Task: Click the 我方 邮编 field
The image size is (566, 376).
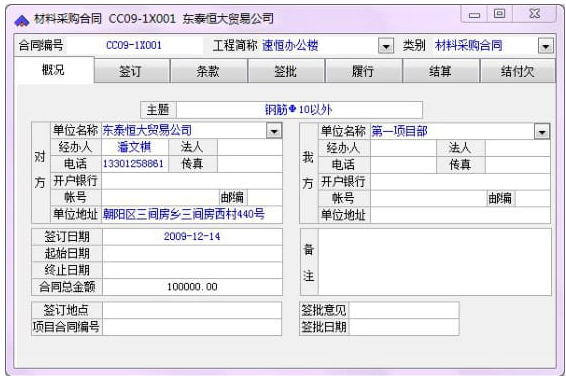Action: click(x=533, y=198)
